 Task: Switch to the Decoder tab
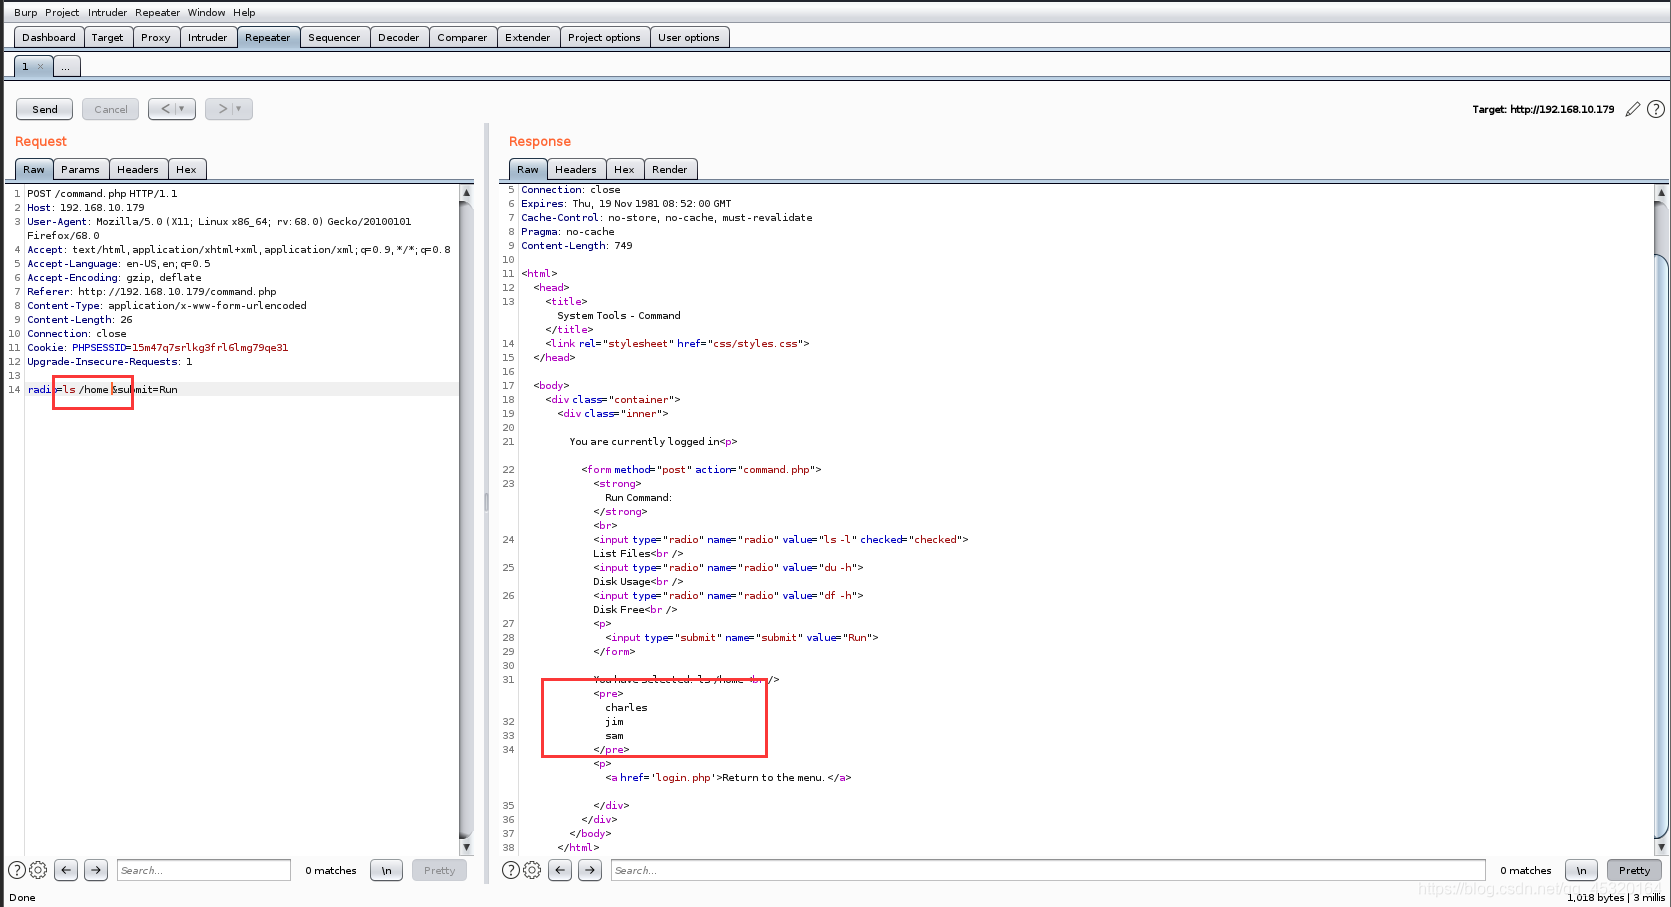(399, 38)
